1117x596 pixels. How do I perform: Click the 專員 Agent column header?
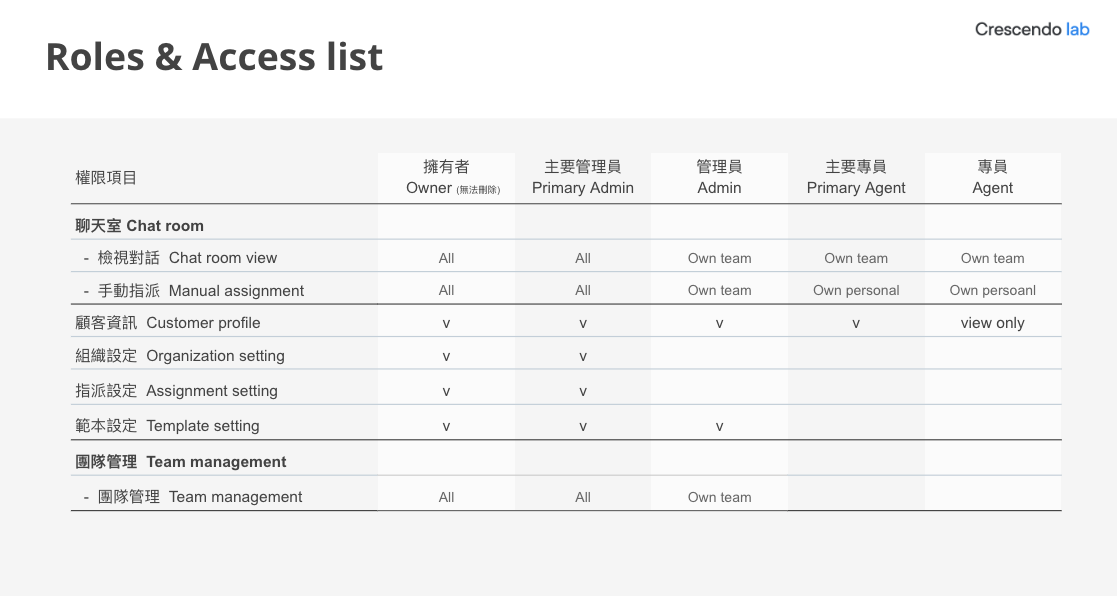(992, 177)
